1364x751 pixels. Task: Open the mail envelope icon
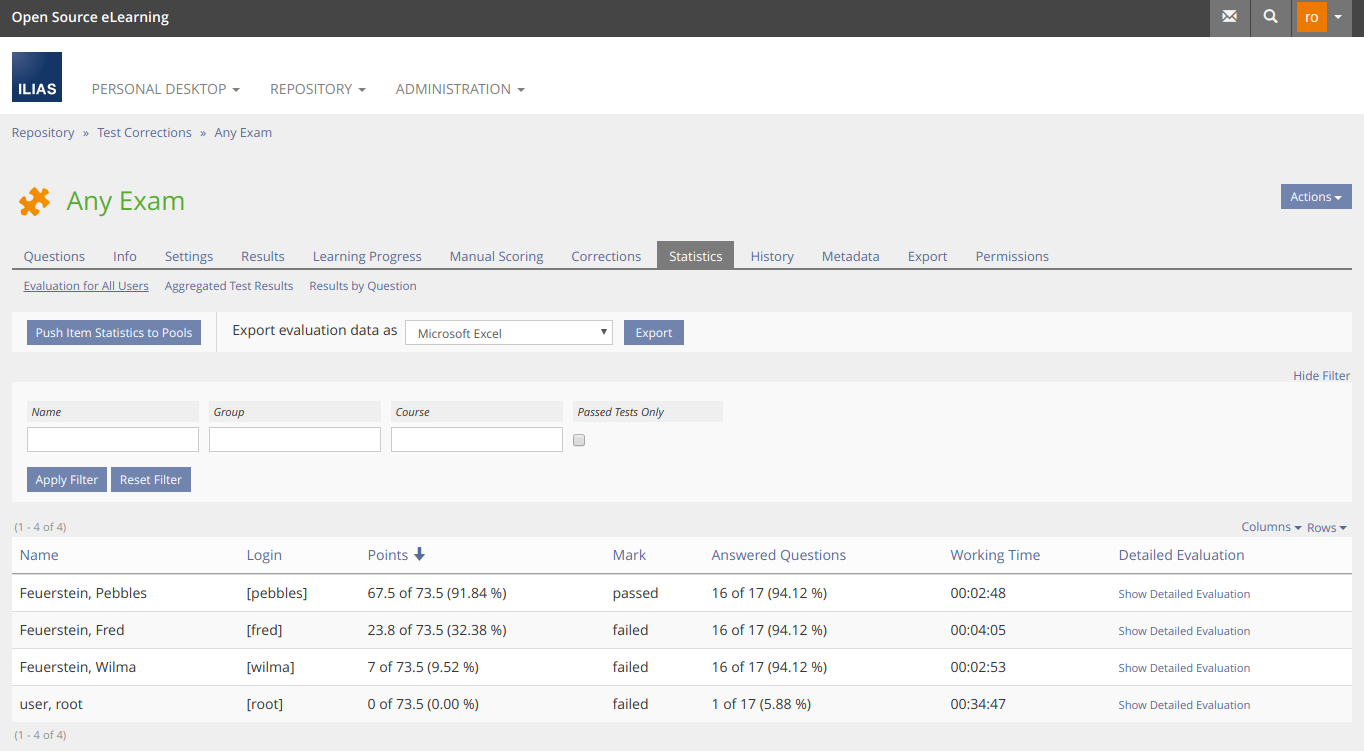point(1229,17)
